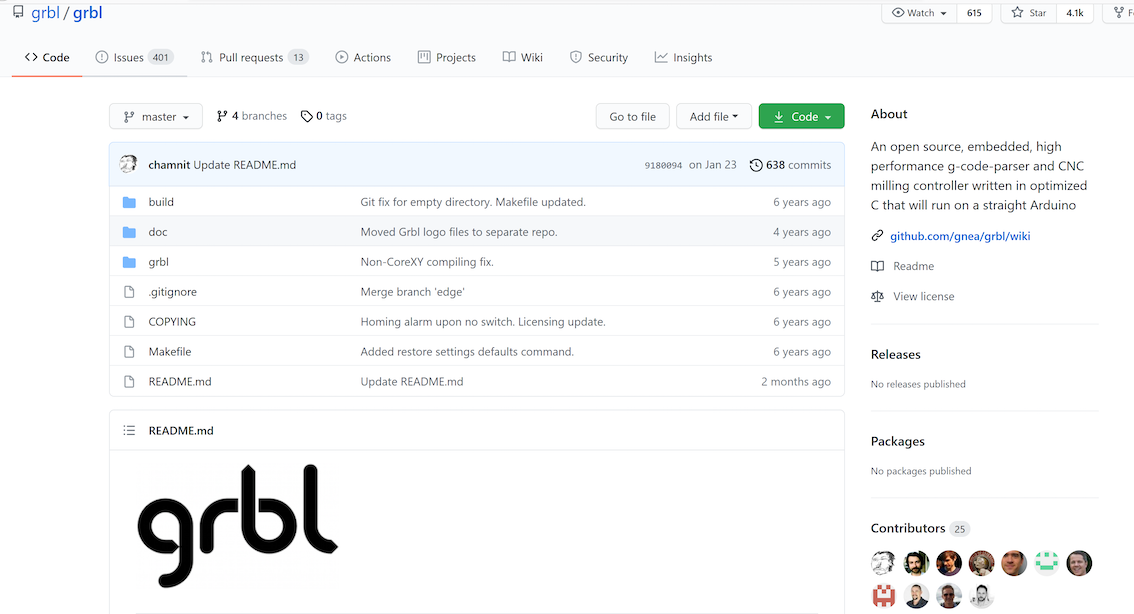Screen dimensions: 1134x614
Task: Switch to the Code tab
Action: pos(47,57)
